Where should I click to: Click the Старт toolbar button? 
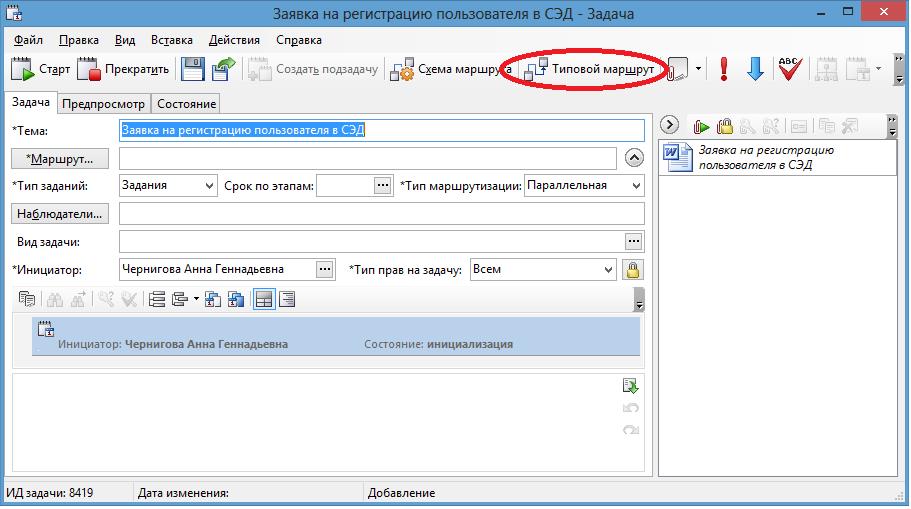[x=42, y=70]
